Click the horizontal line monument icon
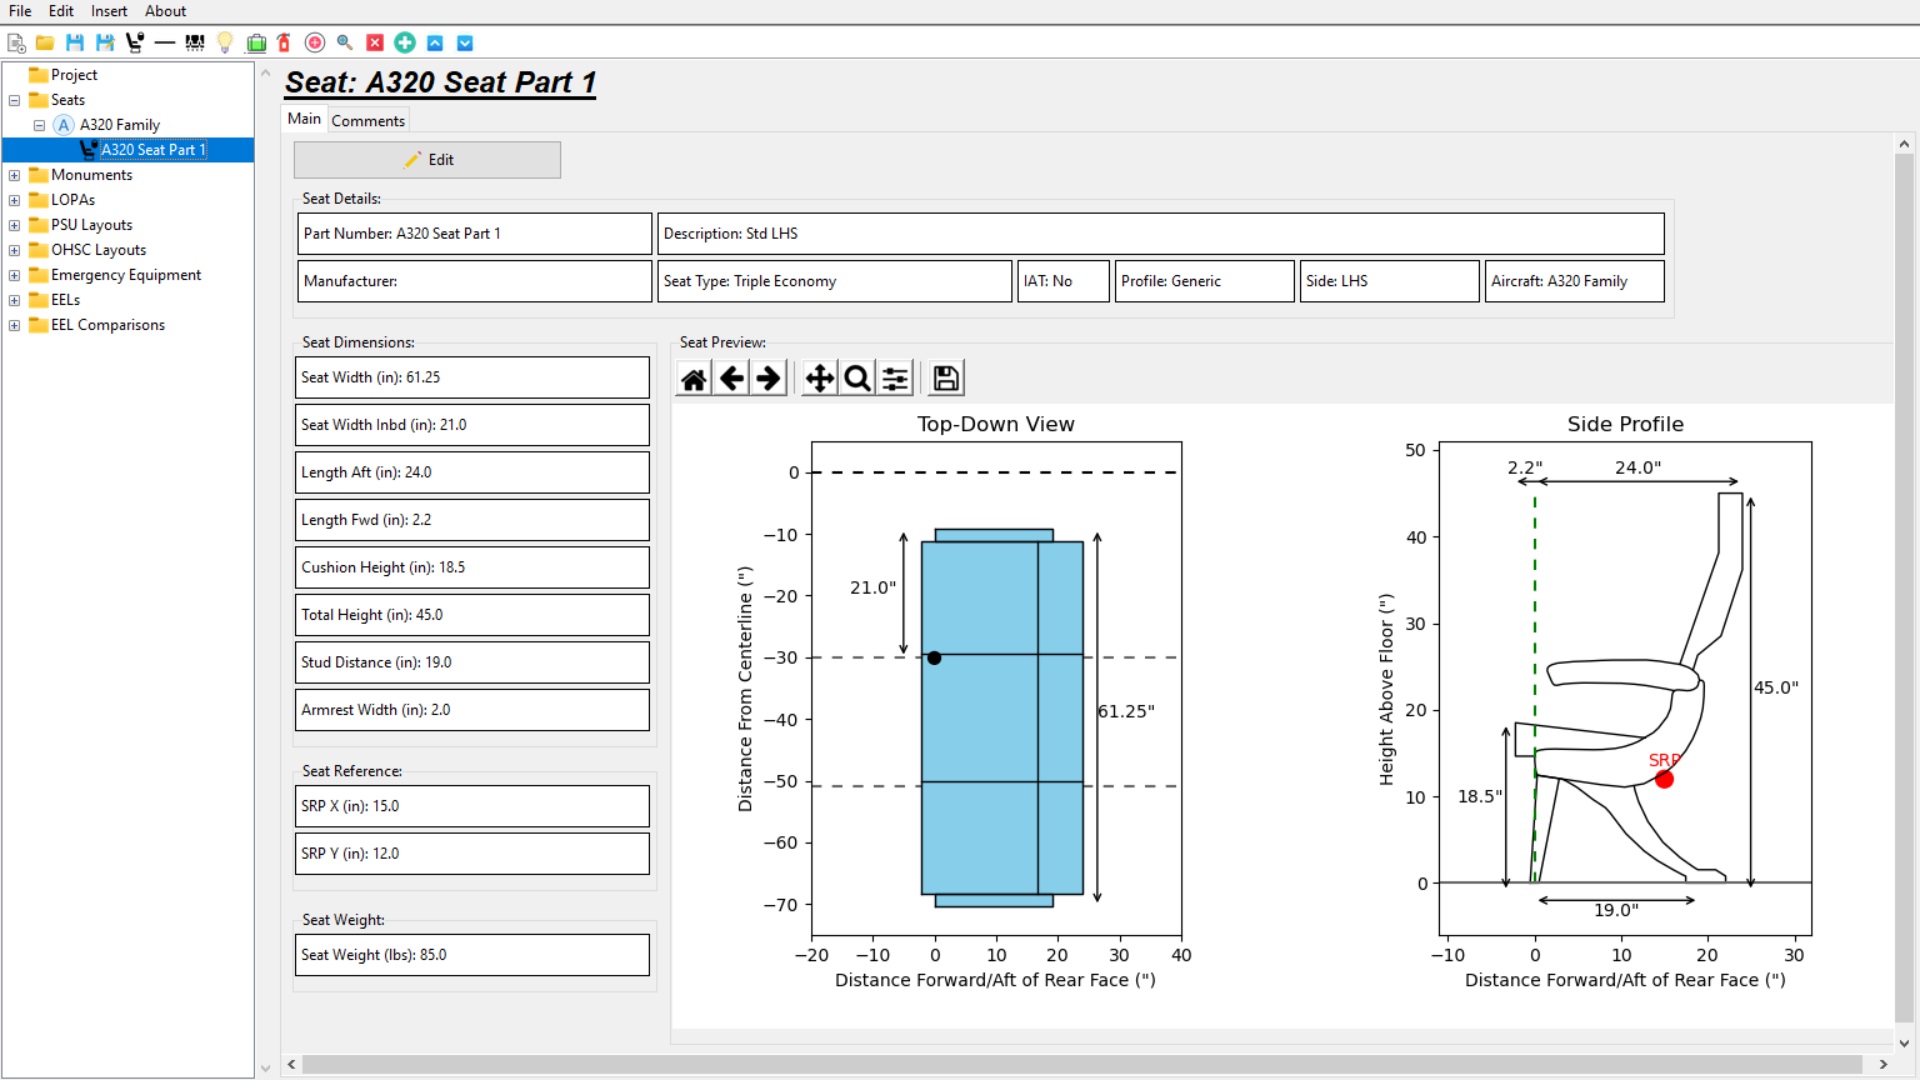 165,43
